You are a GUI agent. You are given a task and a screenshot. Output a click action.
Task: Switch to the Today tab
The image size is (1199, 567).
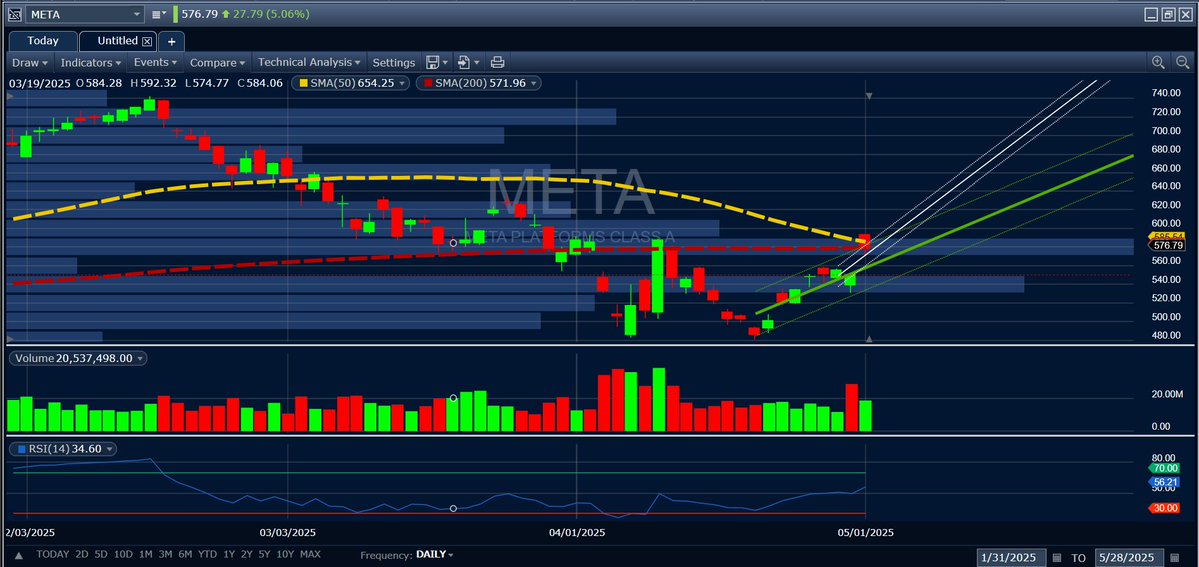[43, 41]
